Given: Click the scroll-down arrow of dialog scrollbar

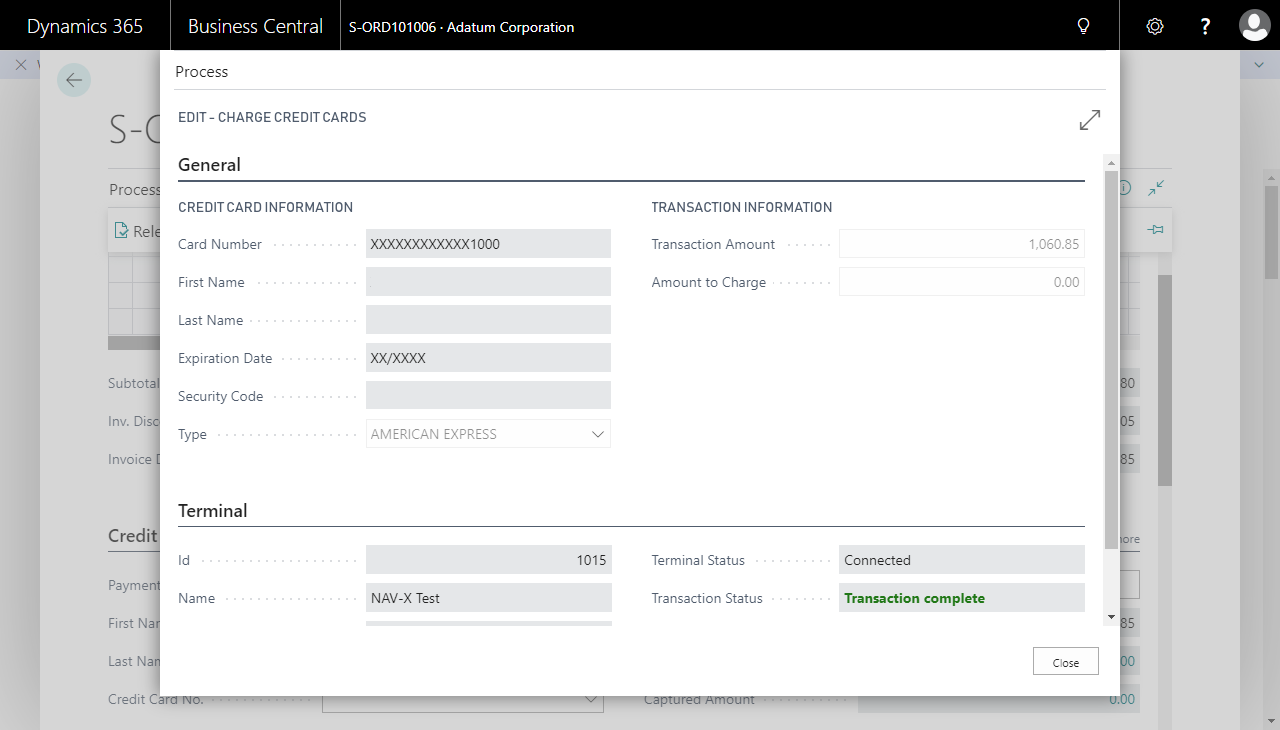Looking at the screenshot, I should (x=1111, y=617).
